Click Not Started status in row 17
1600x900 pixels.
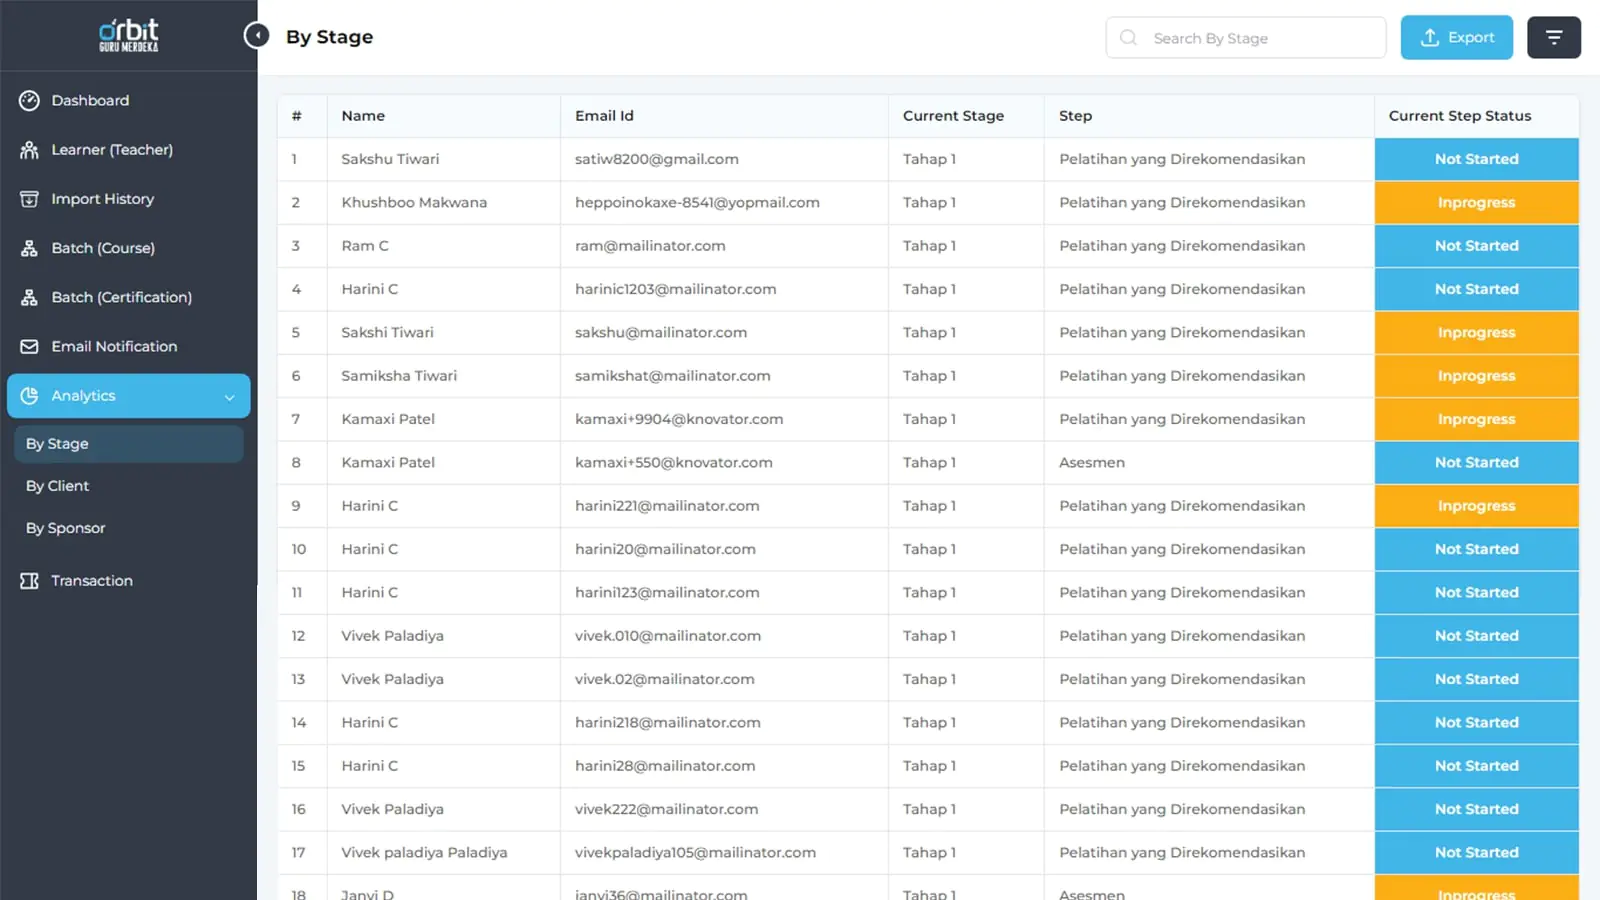[x=1476, y=853]
